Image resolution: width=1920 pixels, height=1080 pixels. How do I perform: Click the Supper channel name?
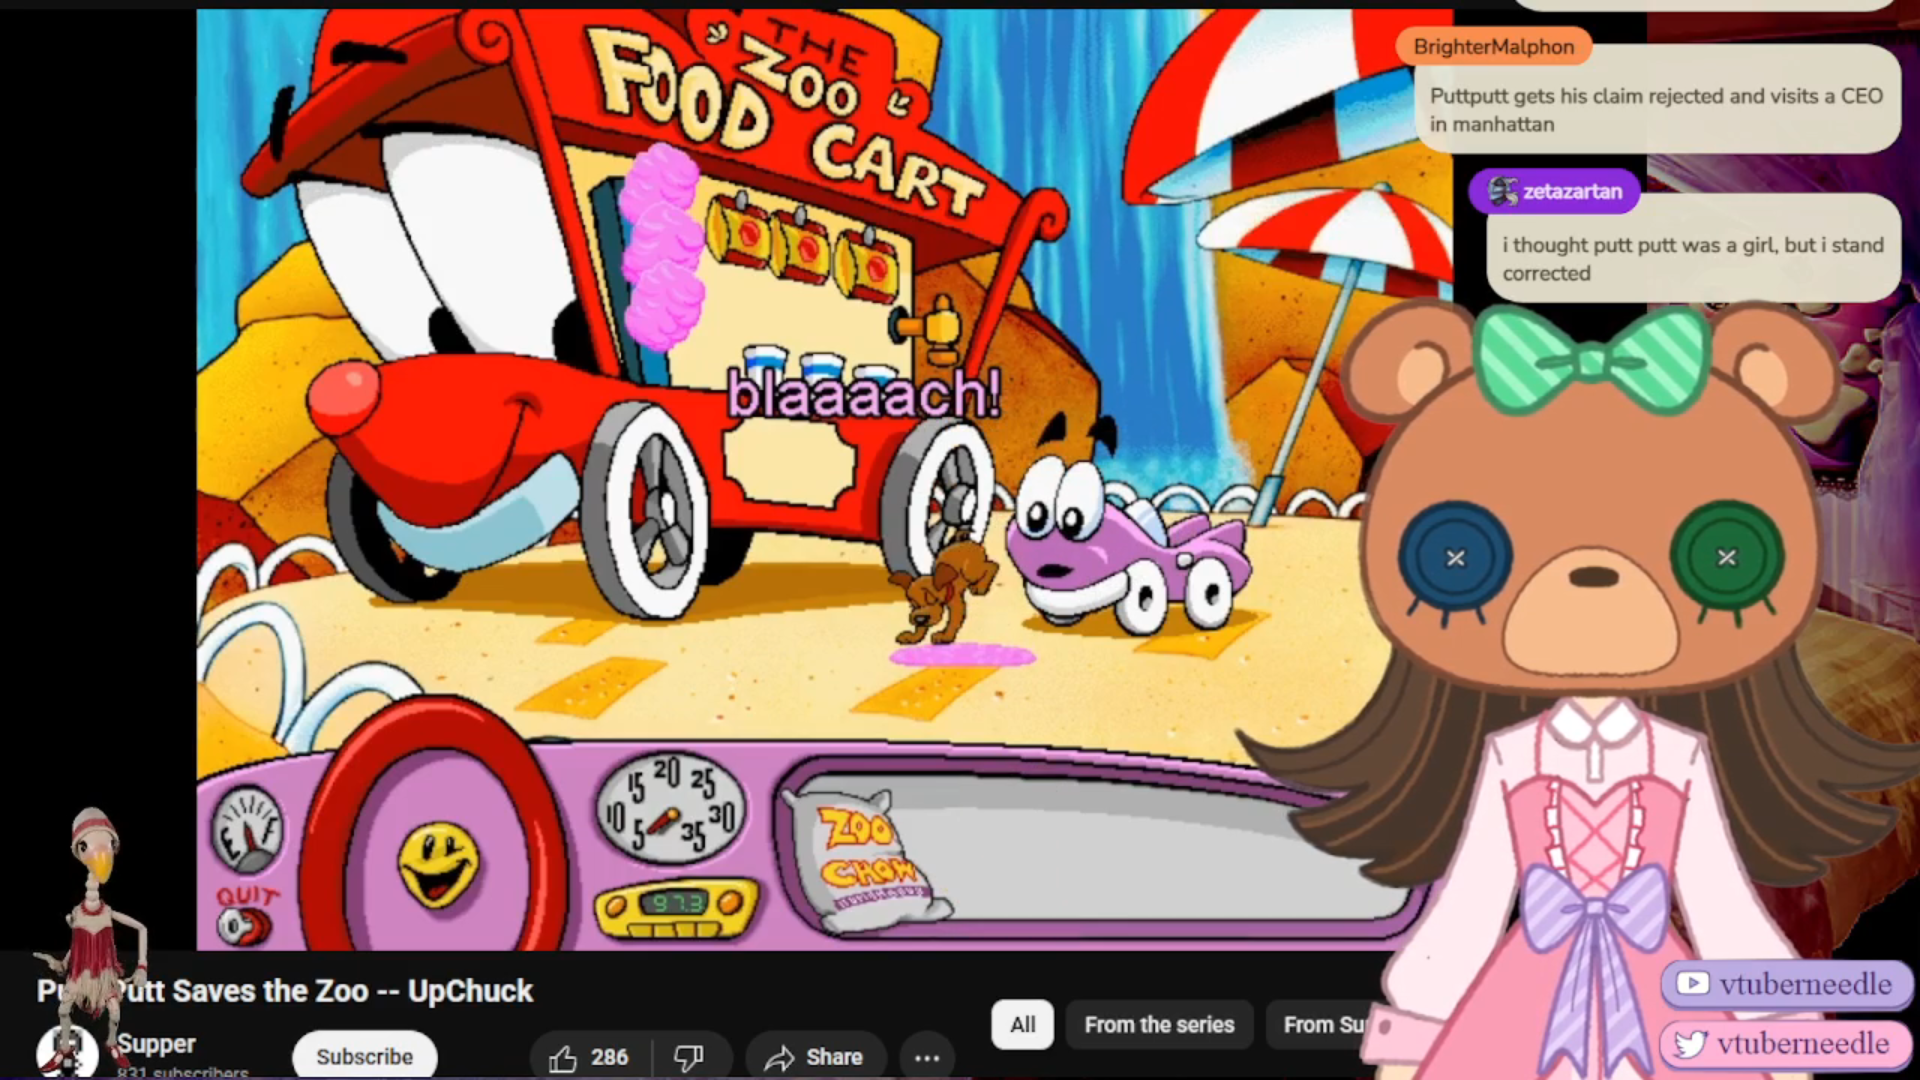coord(156,1043)
